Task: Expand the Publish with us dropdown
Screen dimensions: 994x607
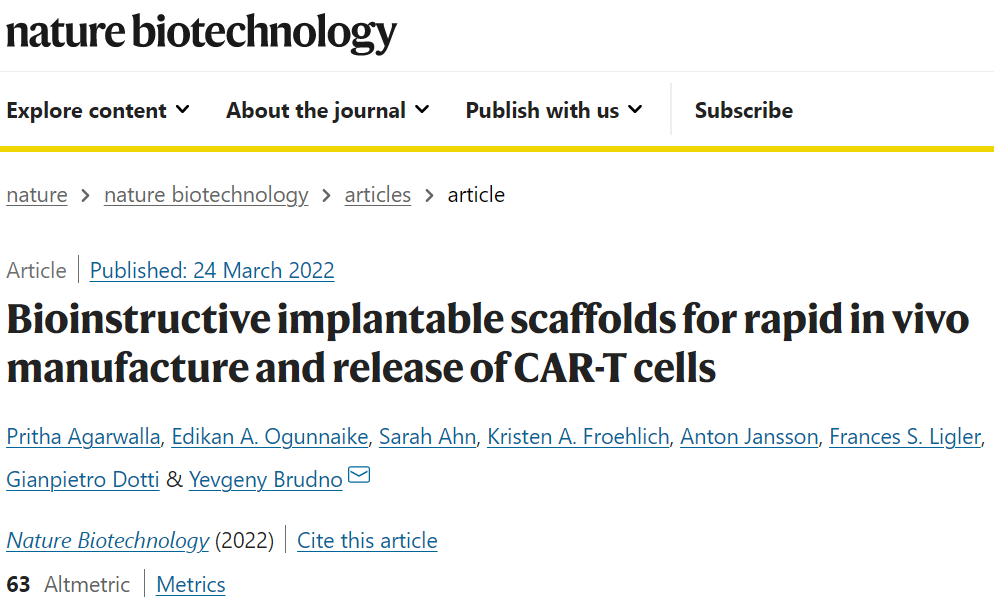Action: coord(554,110)
